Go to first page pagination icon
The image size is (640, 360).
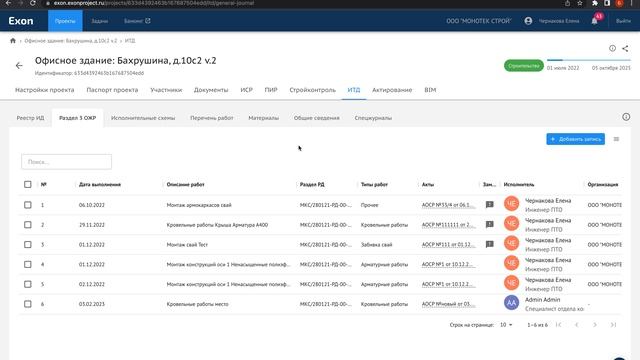(558, 324)
